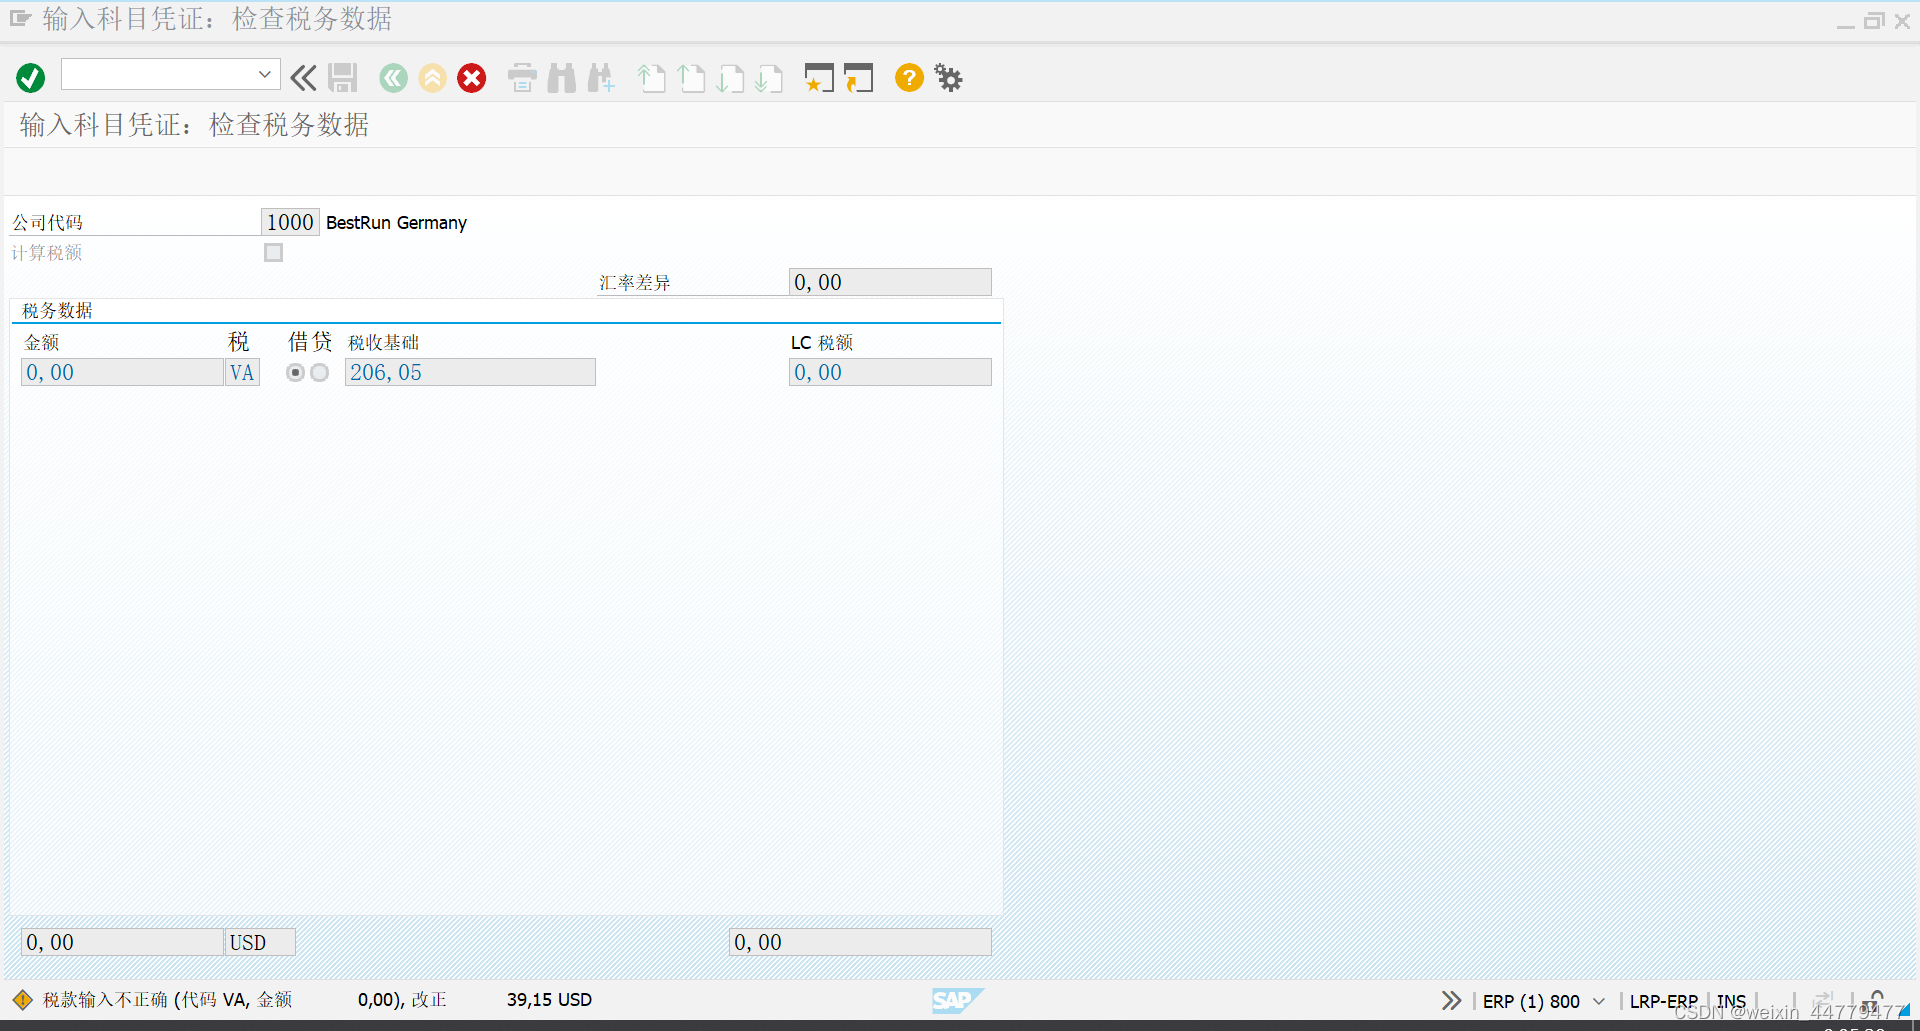The height and width of the screenshot is (1031, 1920).
Task: Click the 税务数据 section header
Action: 57,311
